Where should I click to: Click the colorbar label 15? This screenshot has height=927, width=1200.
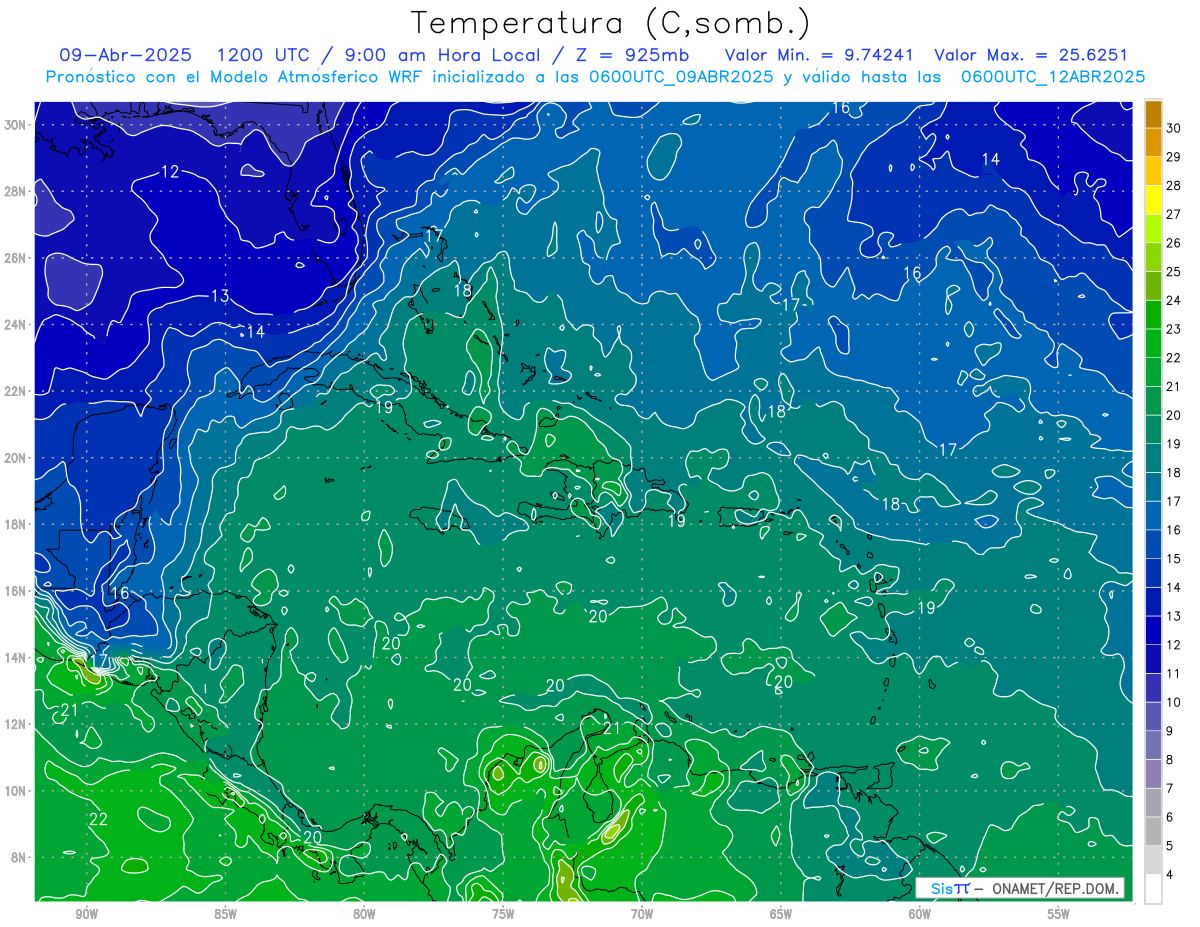1174,559
